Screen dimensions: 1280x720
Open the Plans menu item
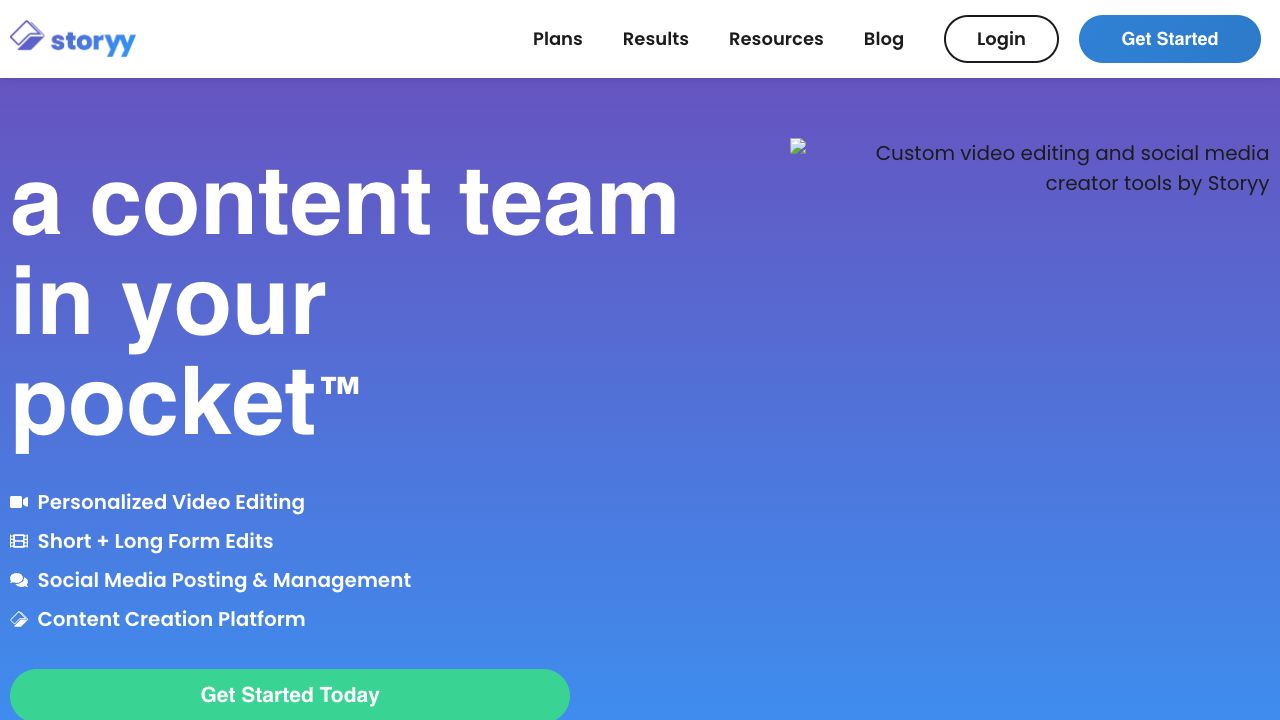tap(557, 39)
